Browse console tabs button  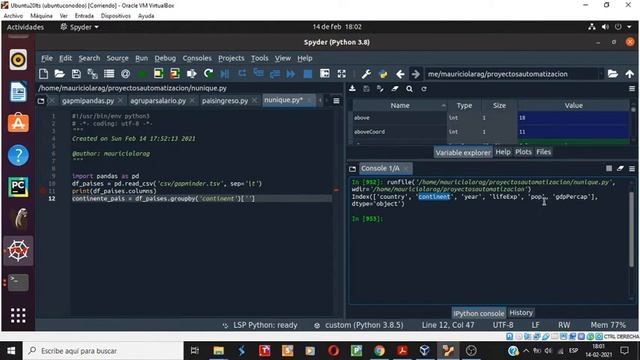tap(352, 169)
